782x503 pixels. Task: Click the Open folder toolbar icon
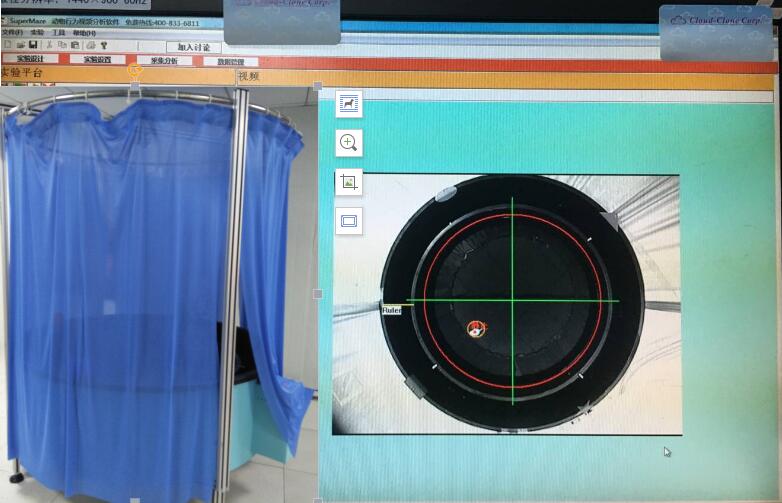[20, 45]
